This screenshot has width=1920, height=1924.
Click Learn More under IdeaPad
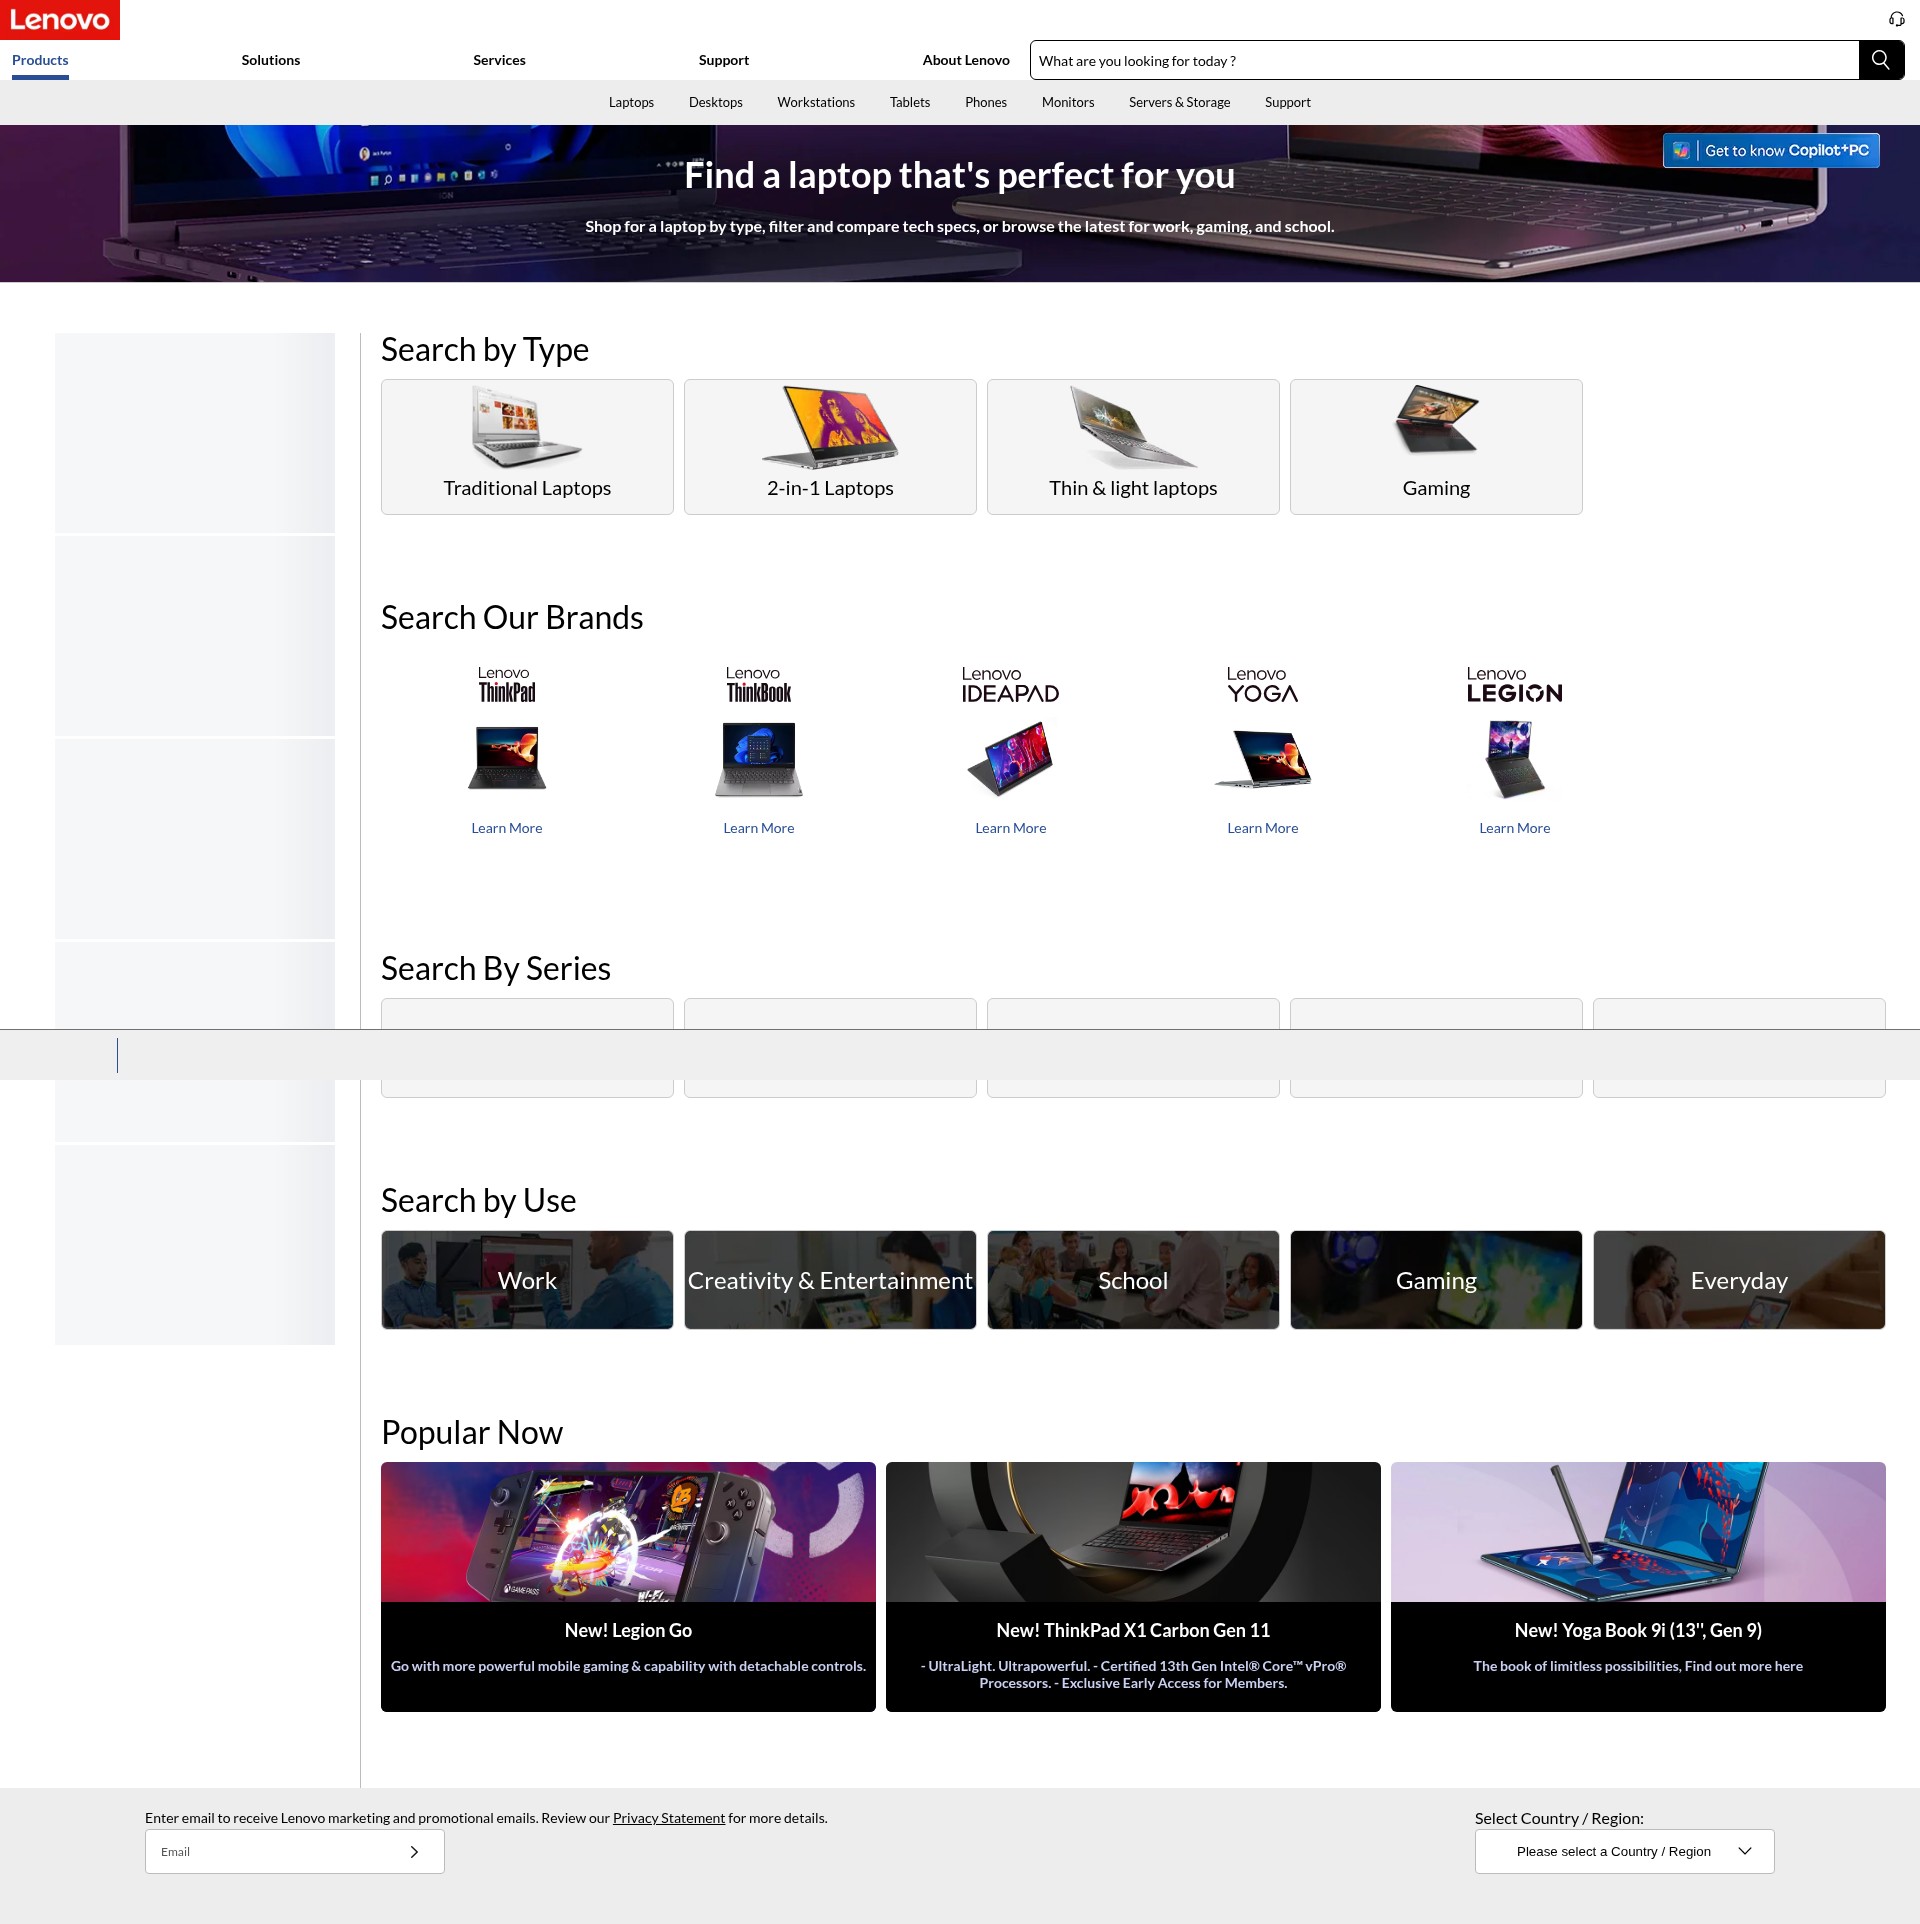(1011, 828)
